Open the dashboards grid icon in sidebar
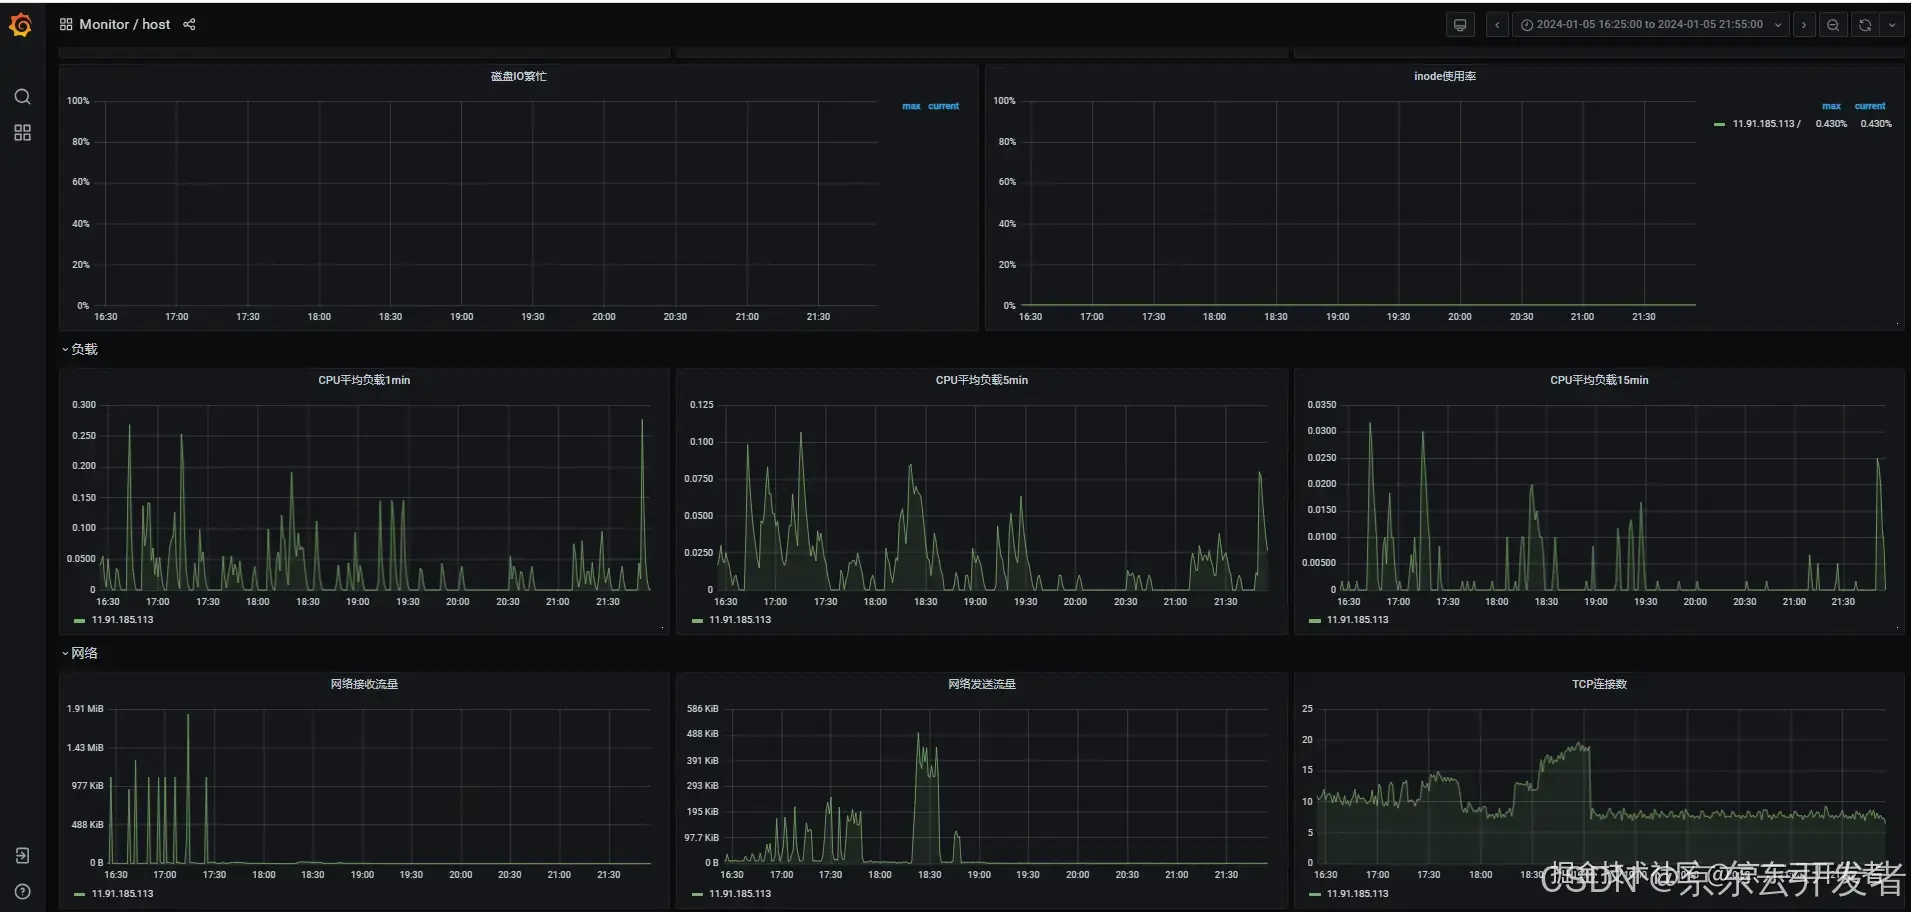This screenshot has width=1911, height=912. point(22,133)
